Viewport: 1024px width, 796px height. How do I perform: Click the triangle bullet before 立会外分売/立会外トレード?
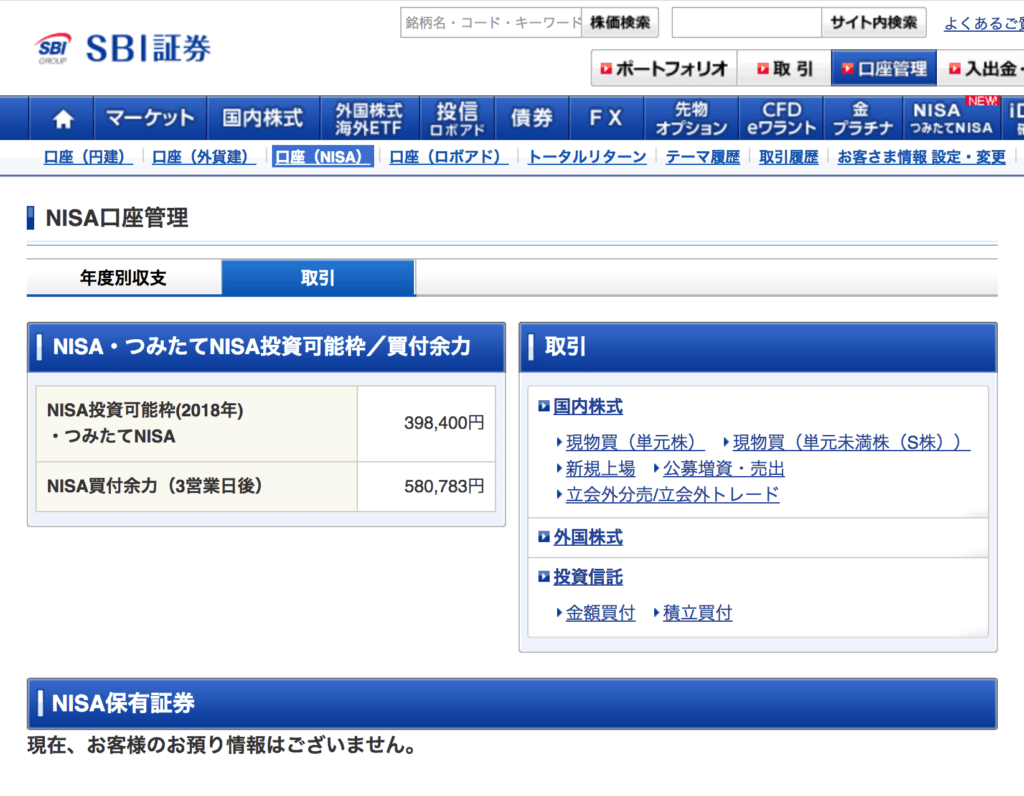tap(559, 494)
